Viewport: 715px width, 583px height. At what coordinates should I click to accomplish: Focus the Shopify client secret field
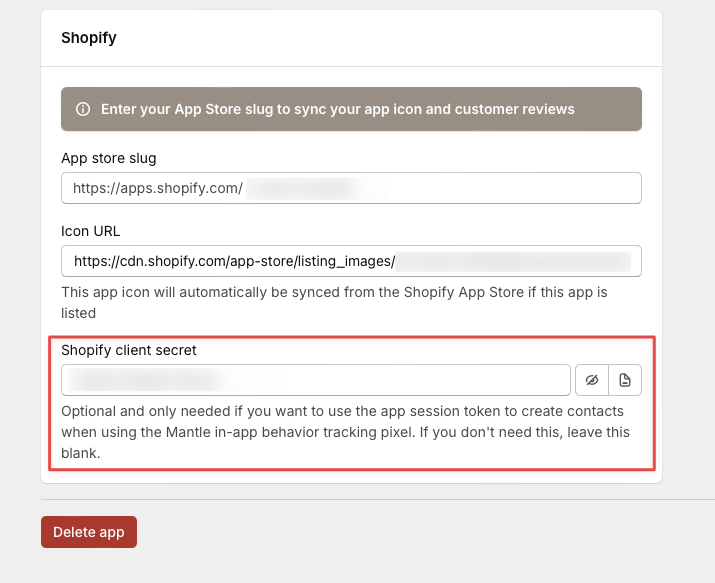click(316, 380)
